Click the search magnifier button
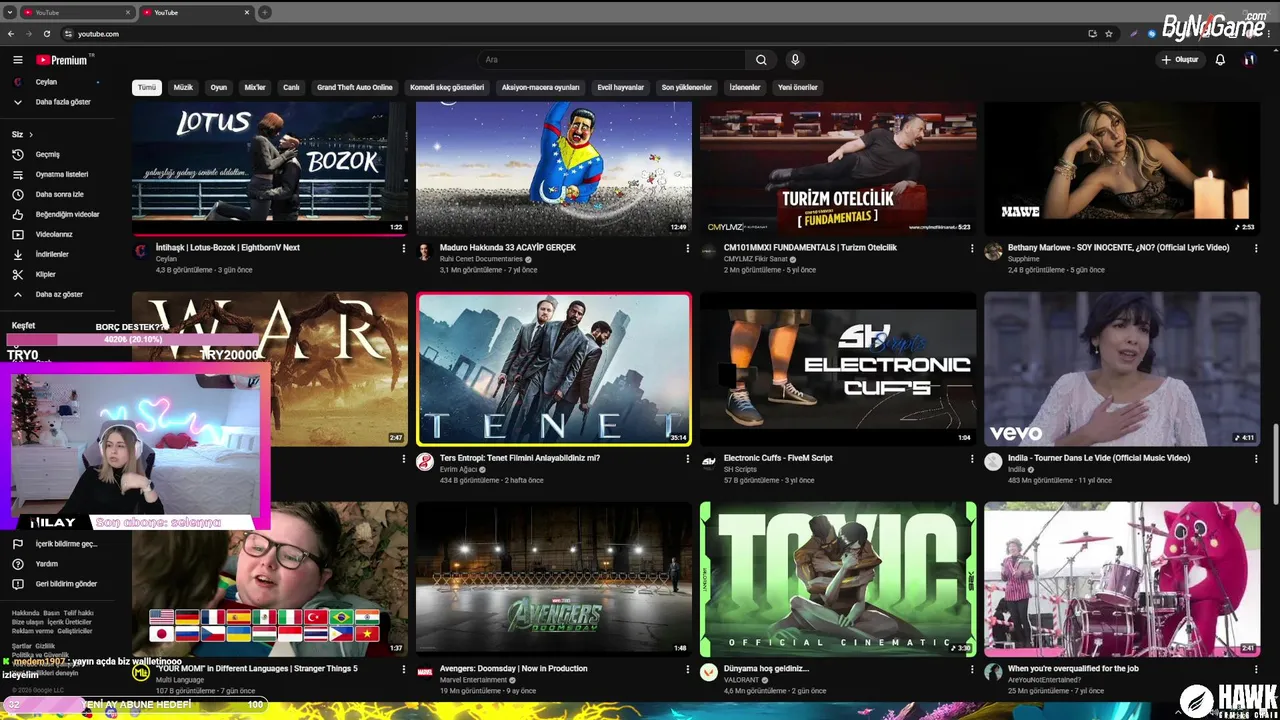This screenshot has height=720, width=1280. [761, 60]
